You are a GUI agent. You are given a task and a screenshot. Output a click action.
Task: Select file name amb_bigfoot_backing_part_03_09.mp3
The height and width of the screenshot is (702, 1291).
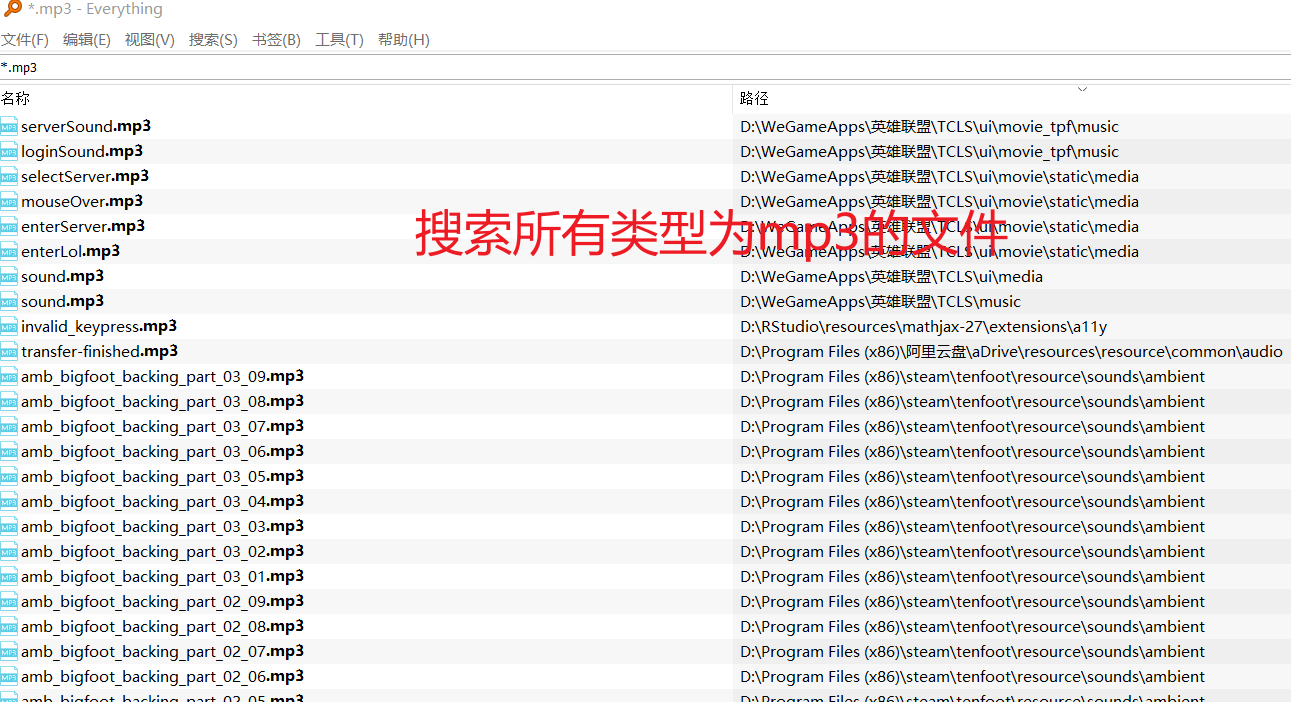[x=162, y=376]
